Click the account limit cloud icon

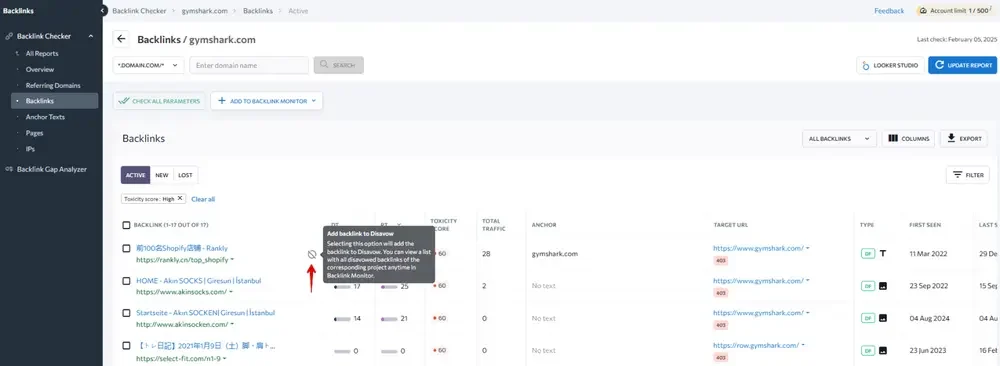(x=923, y=11)
